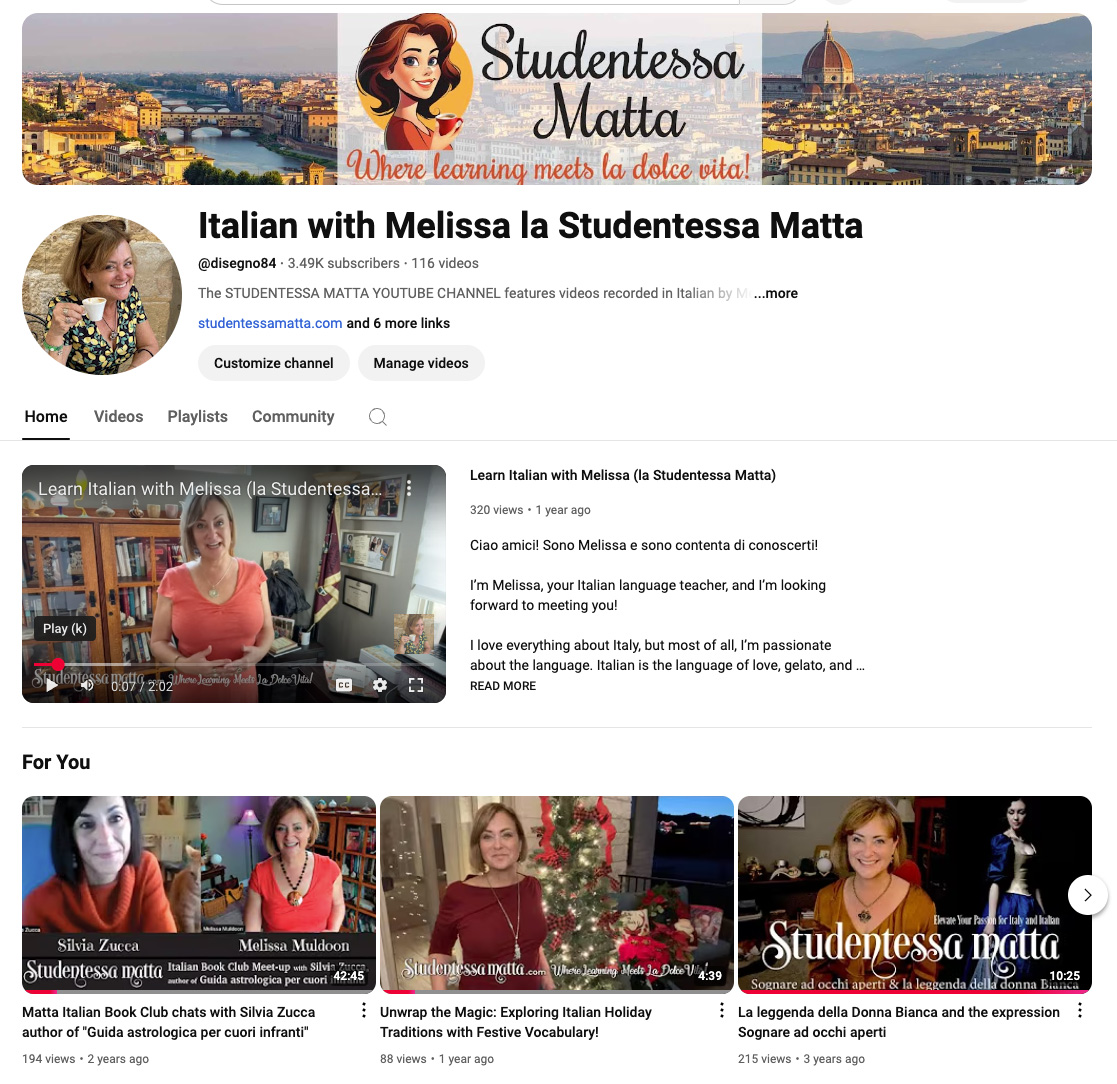Open the Community tab
Screen dimensions: 1117x1084
click(x=293, y=417)
